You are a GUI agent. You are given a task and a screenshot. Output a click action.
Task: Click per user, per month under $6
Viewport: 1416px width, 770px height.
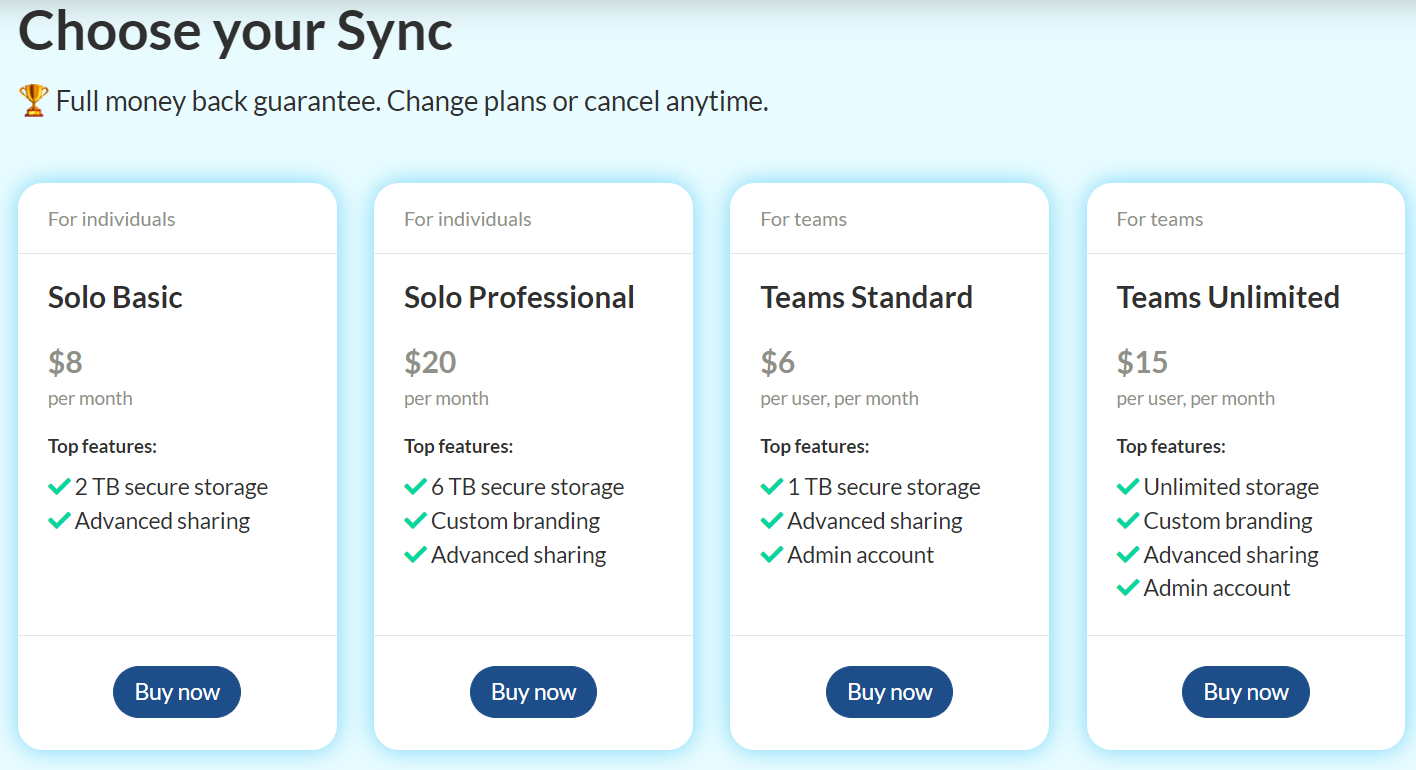click(x=839, y=398)
